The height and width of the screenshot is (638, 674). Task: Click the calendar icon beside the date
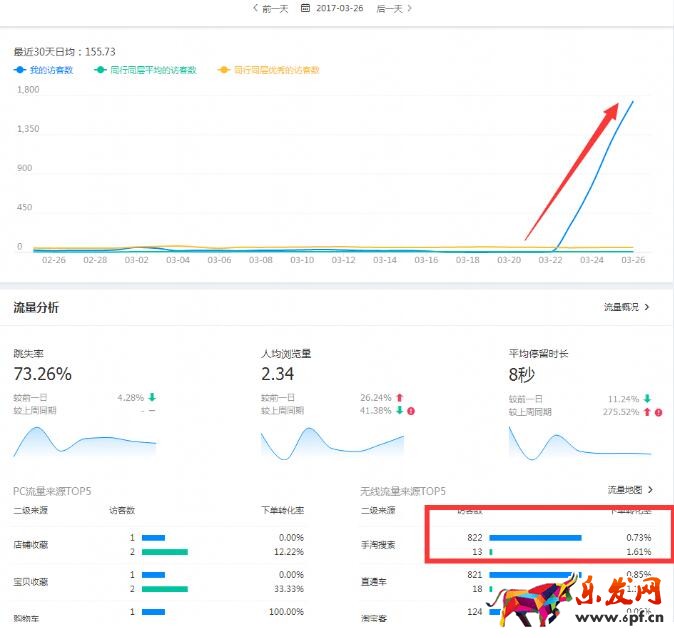click(305, 8)
